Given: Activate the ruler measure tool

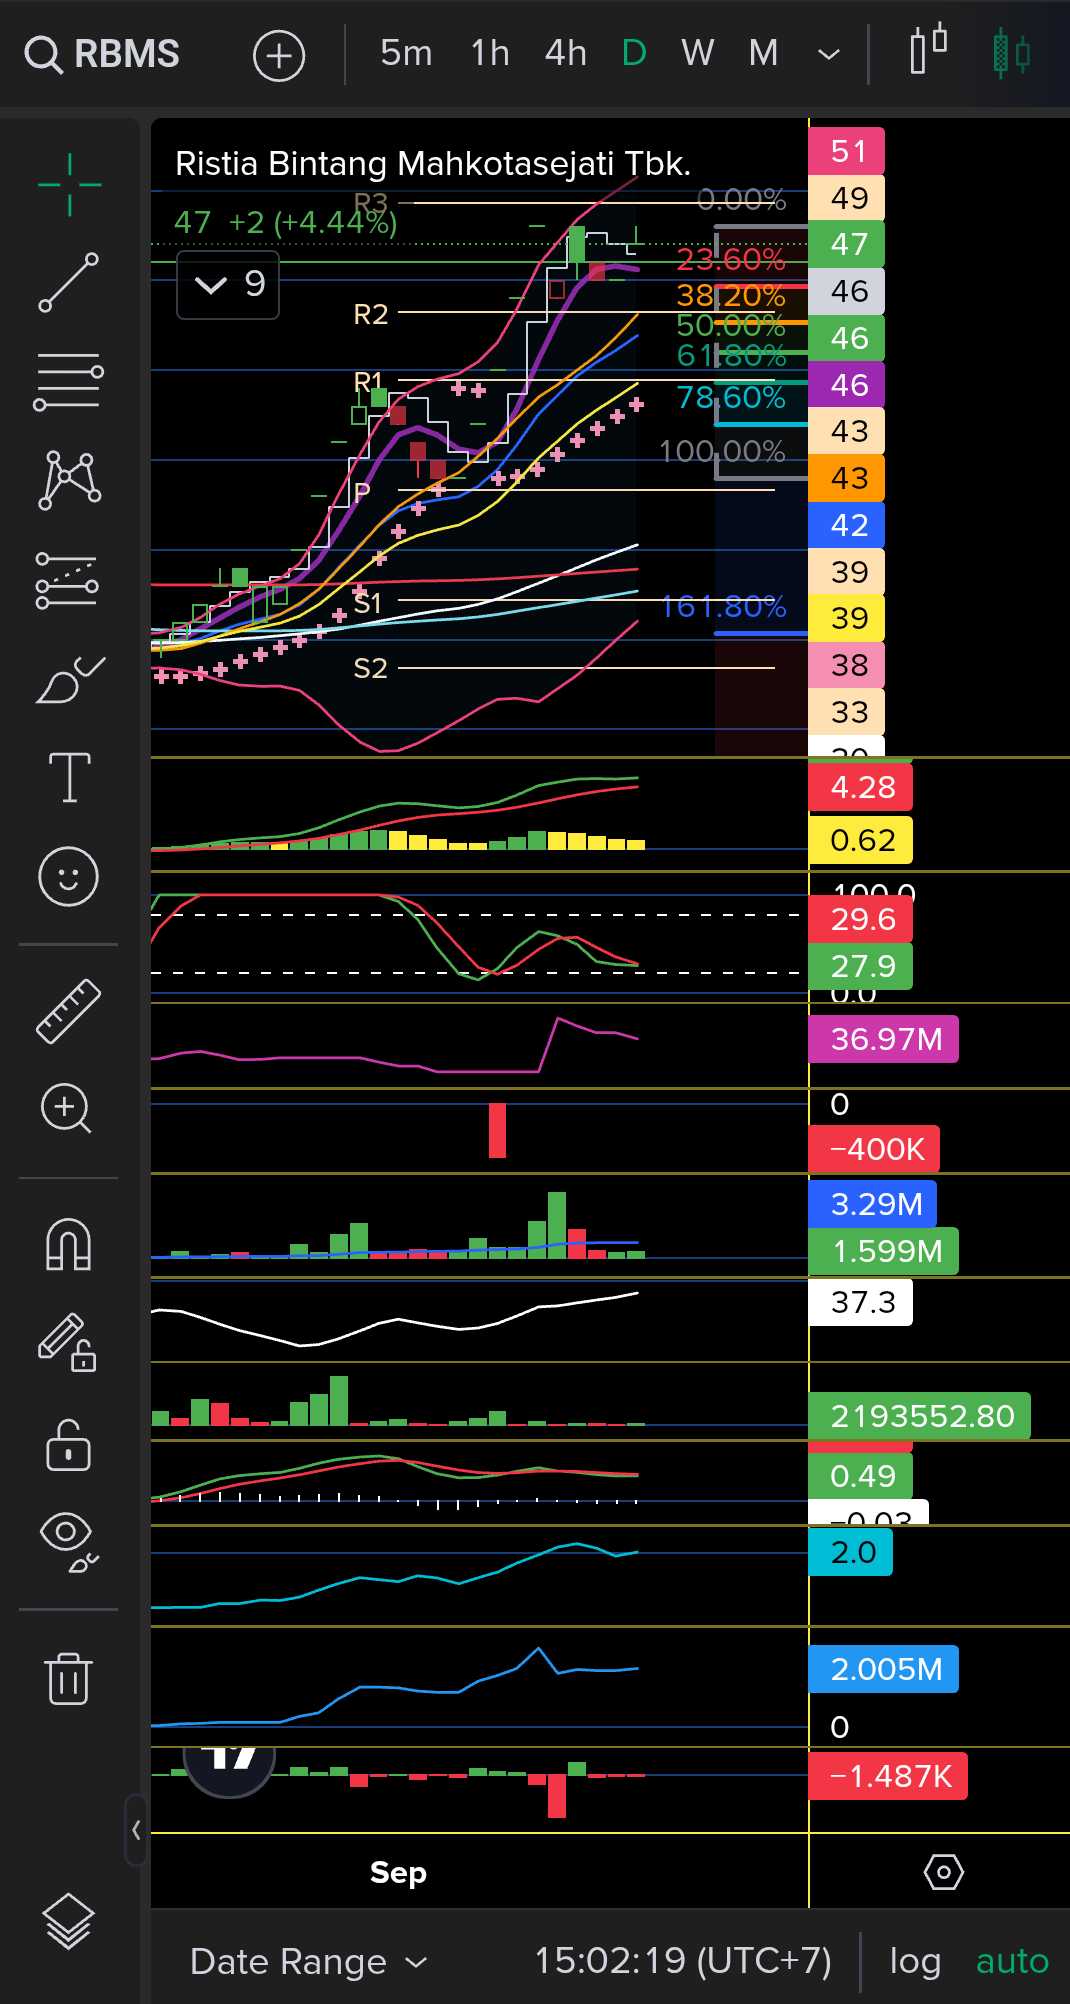Looking at the screenshot, I should pyautogui.click(x=69, y=1011).
